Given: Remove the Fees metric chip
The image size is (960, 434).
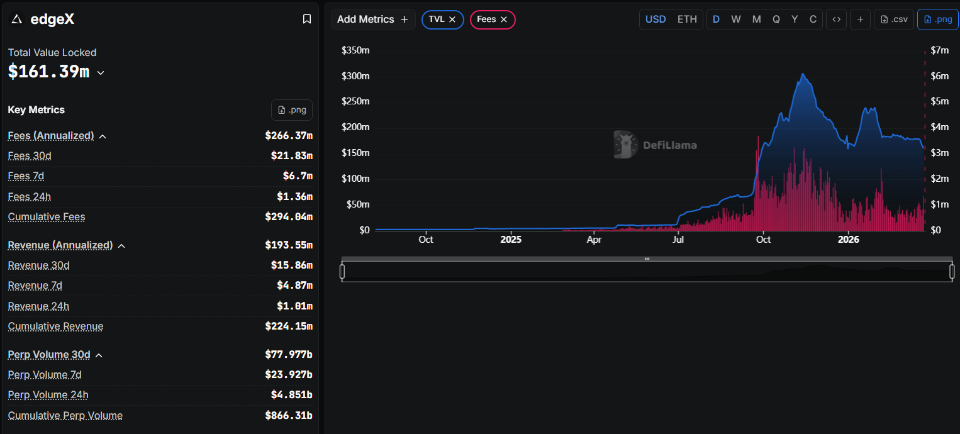Looking at the screenshot, I should 504,19.
